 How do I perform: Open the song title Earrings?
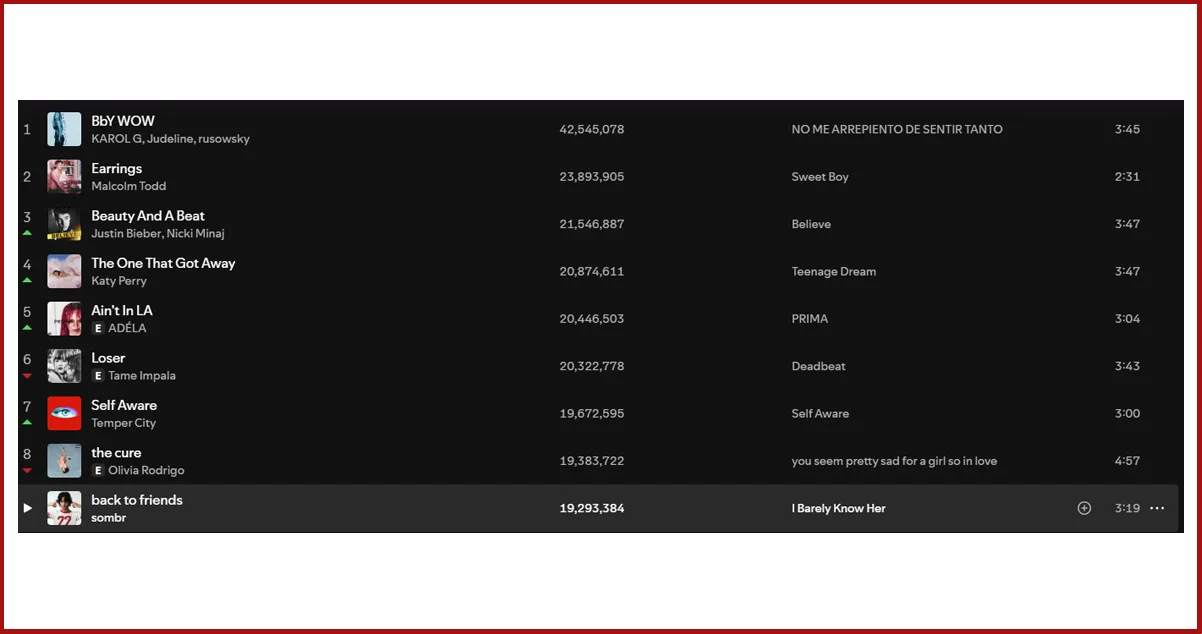tap(117, 168)
